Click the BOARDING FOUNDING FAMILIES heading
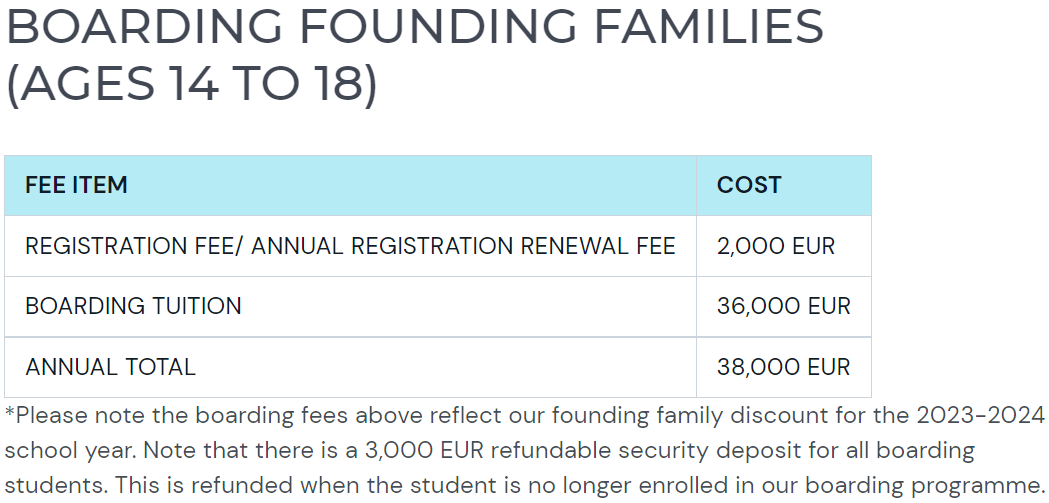This screenshot has width=1049, height=503. tap(415, 26)
